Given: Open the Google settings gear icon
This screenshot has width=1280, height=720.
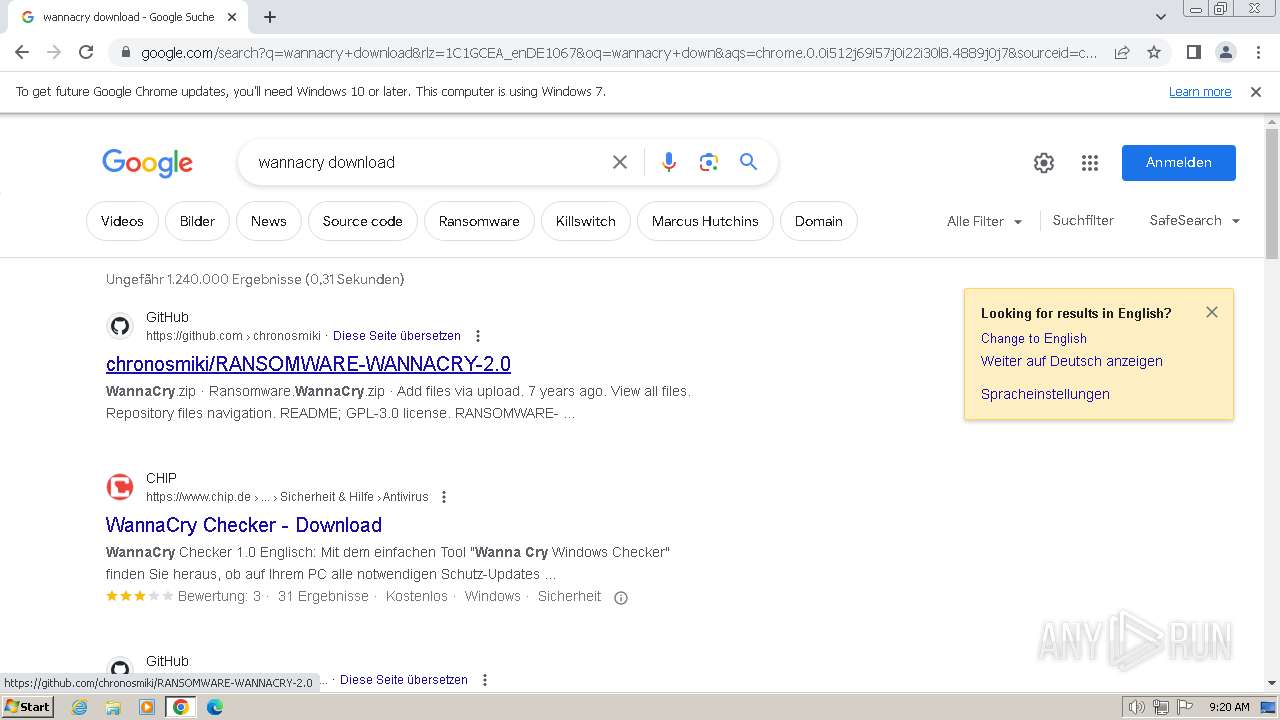Looking at the screenshot, I should point(1044,163).
